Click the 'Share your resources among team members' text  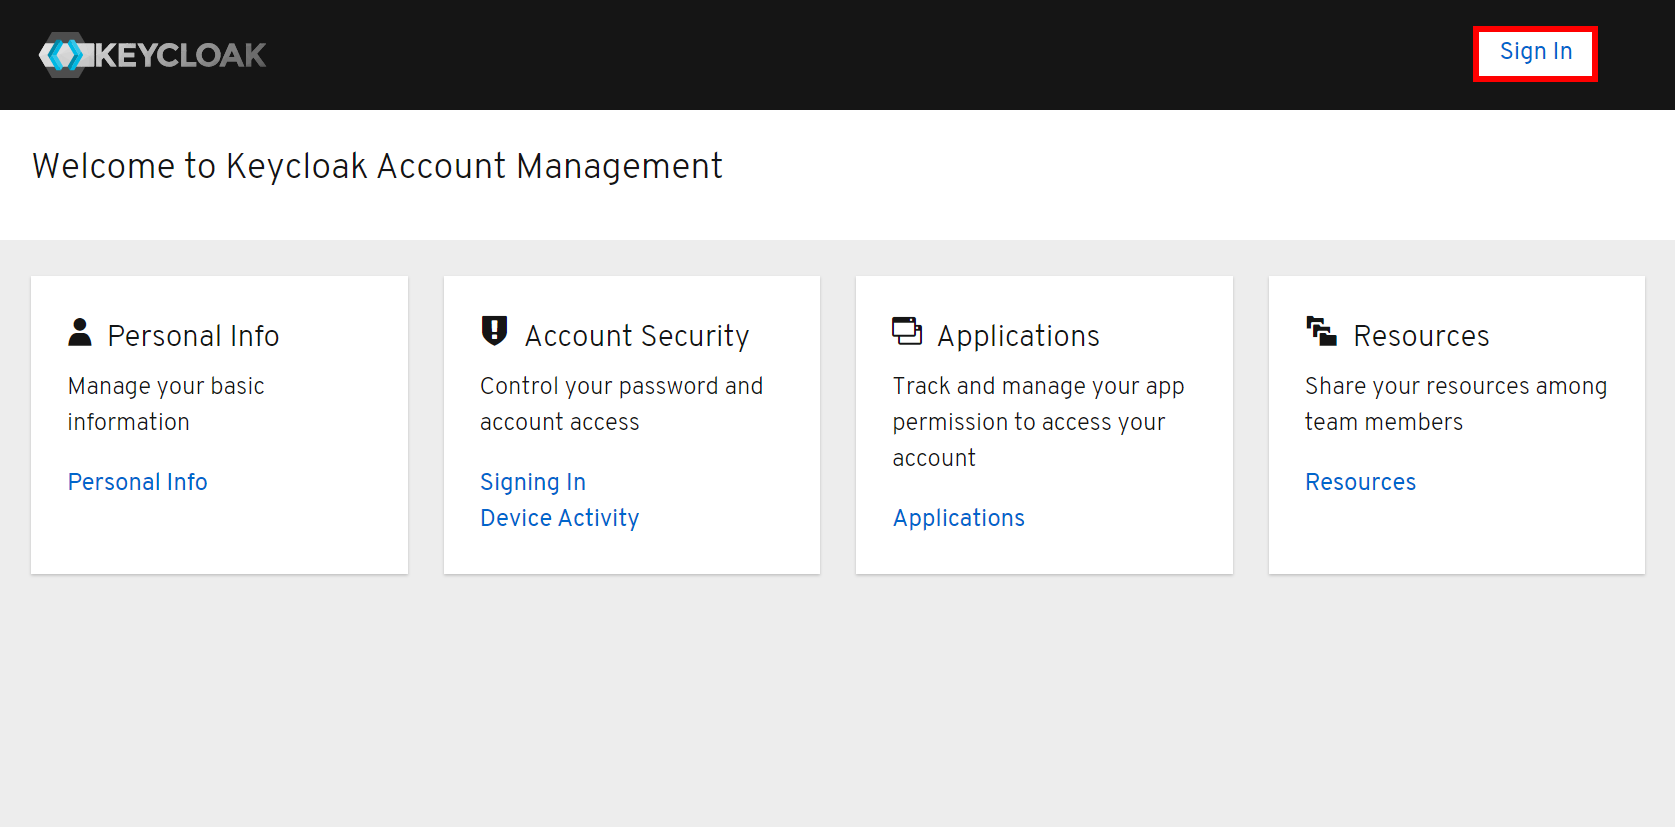[x=1455, y=404]
